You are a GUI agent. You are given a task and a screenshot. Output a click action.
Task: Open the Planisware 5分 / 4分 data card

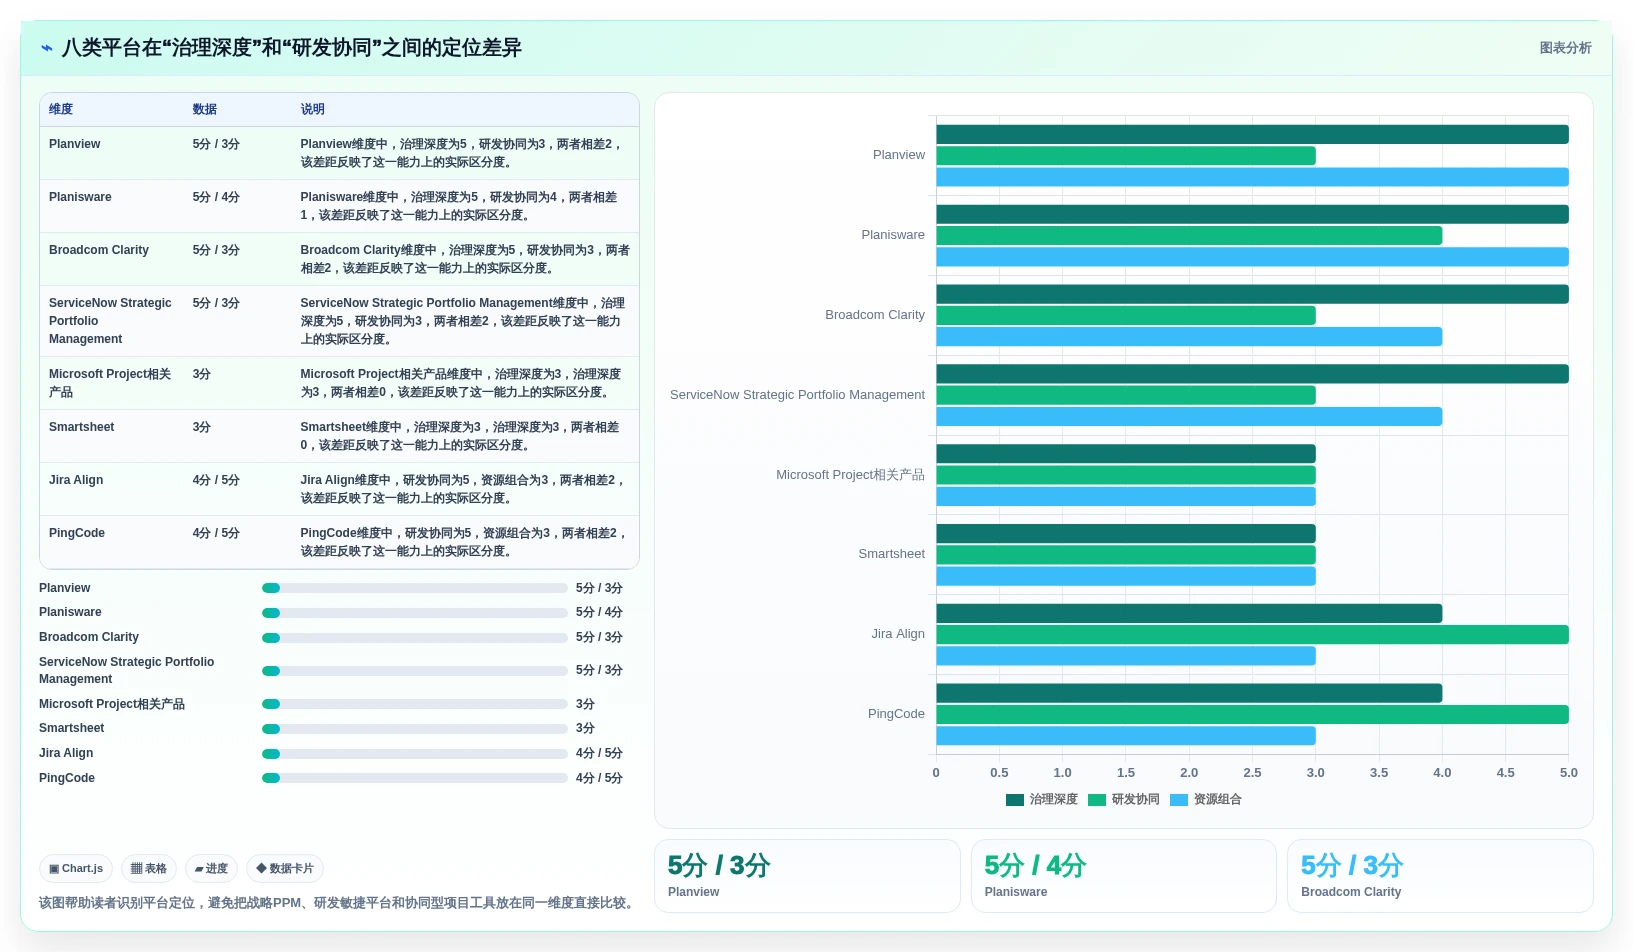click(x=1124, y=876)
